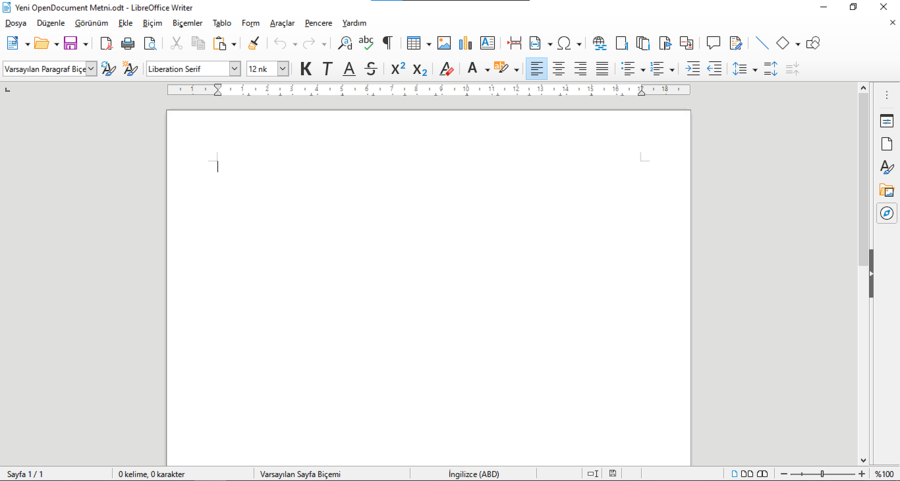Open the Araçlar menu
This screenshot has width=900, height=481.
[282, 23]
